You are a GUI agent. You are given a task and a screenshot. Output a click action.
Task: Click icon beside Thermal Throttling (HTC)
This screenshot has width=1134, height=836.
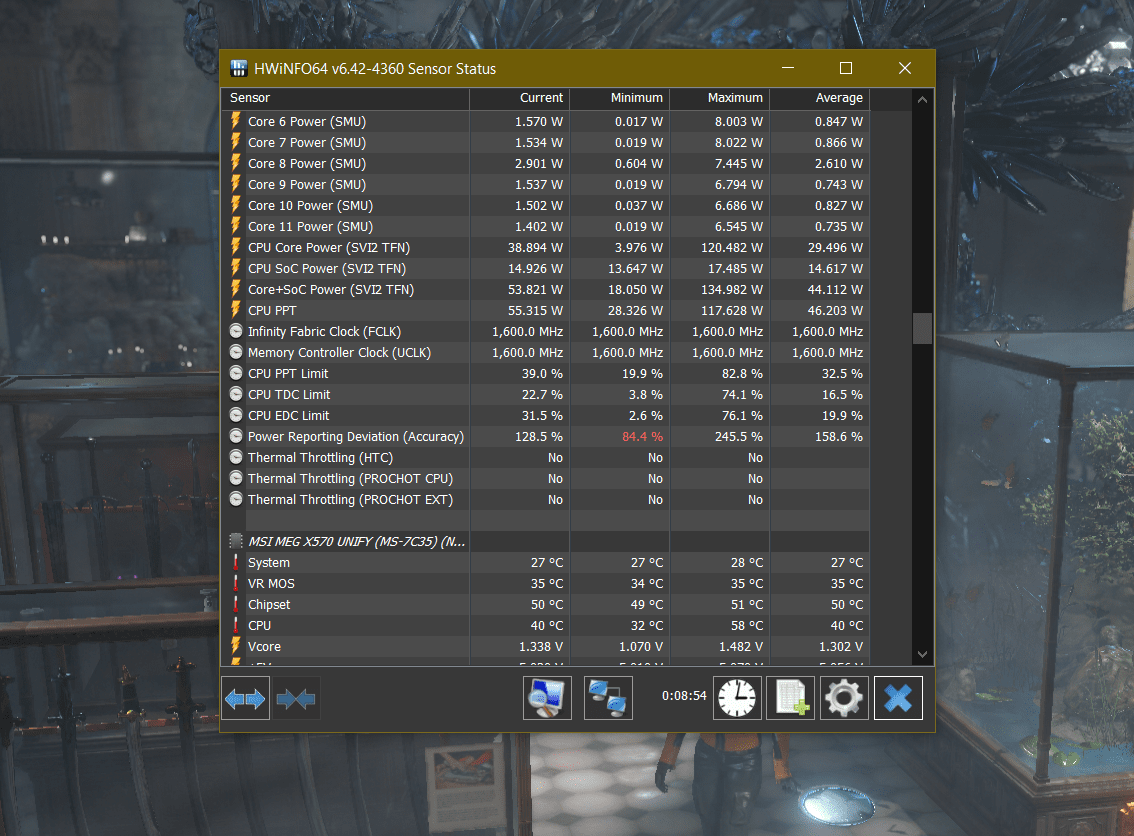click(x=236, y=457)
